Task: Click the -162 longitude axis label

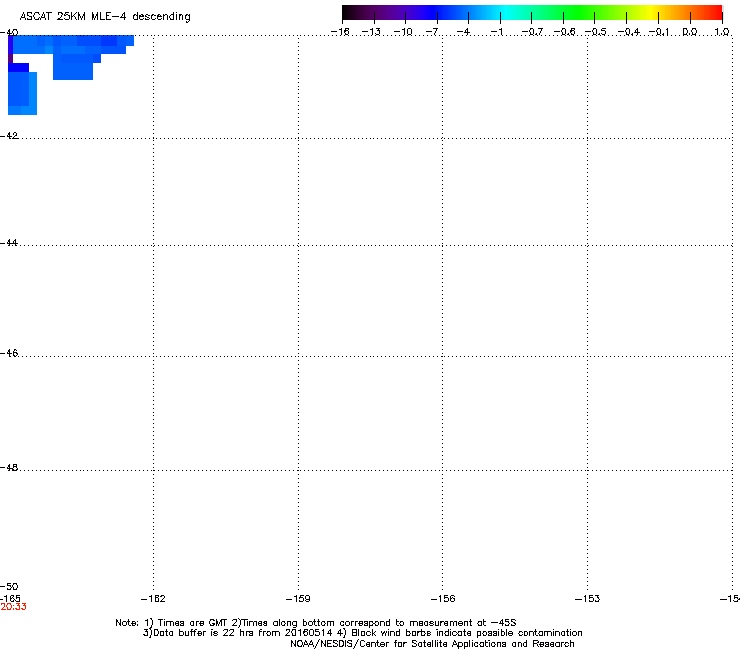Action: [153, 599]
